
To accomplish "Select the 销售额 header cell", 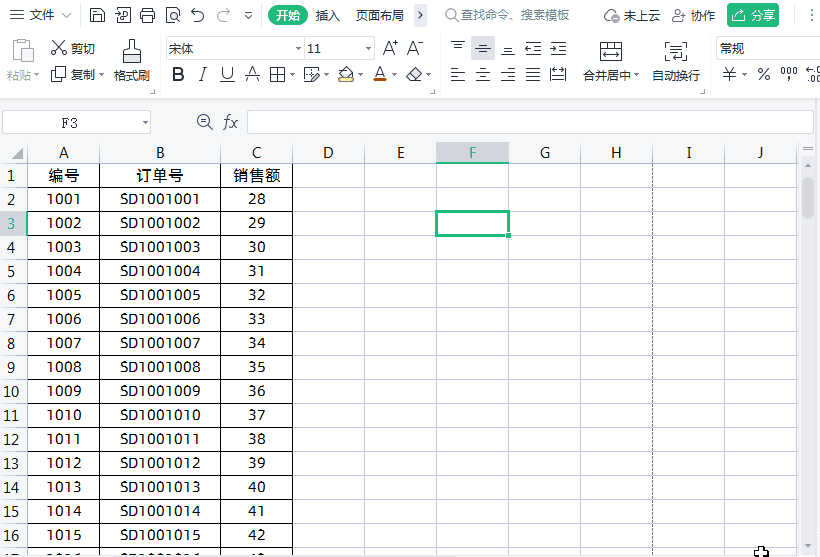I will click(256, 176).
